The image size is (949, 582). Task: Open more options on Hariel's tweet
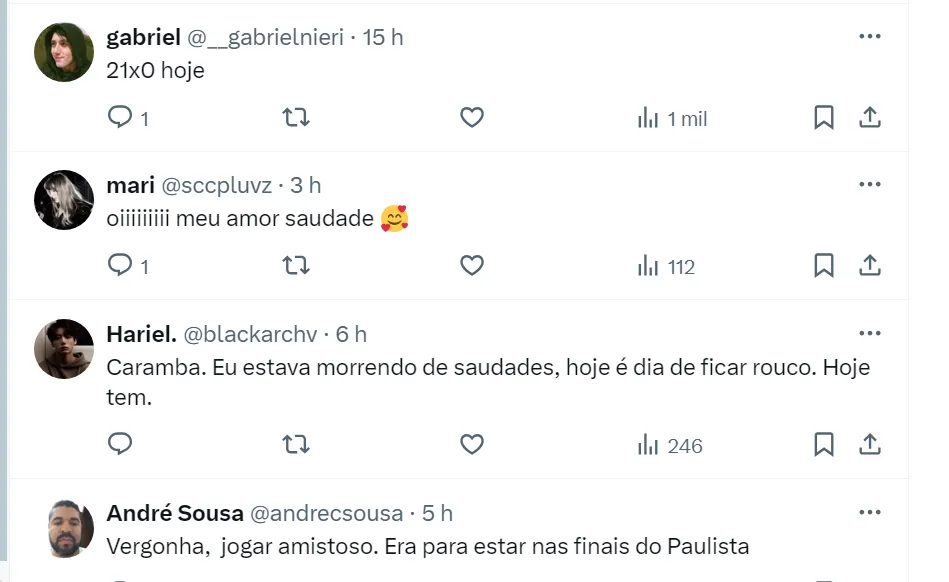point(870,333)
